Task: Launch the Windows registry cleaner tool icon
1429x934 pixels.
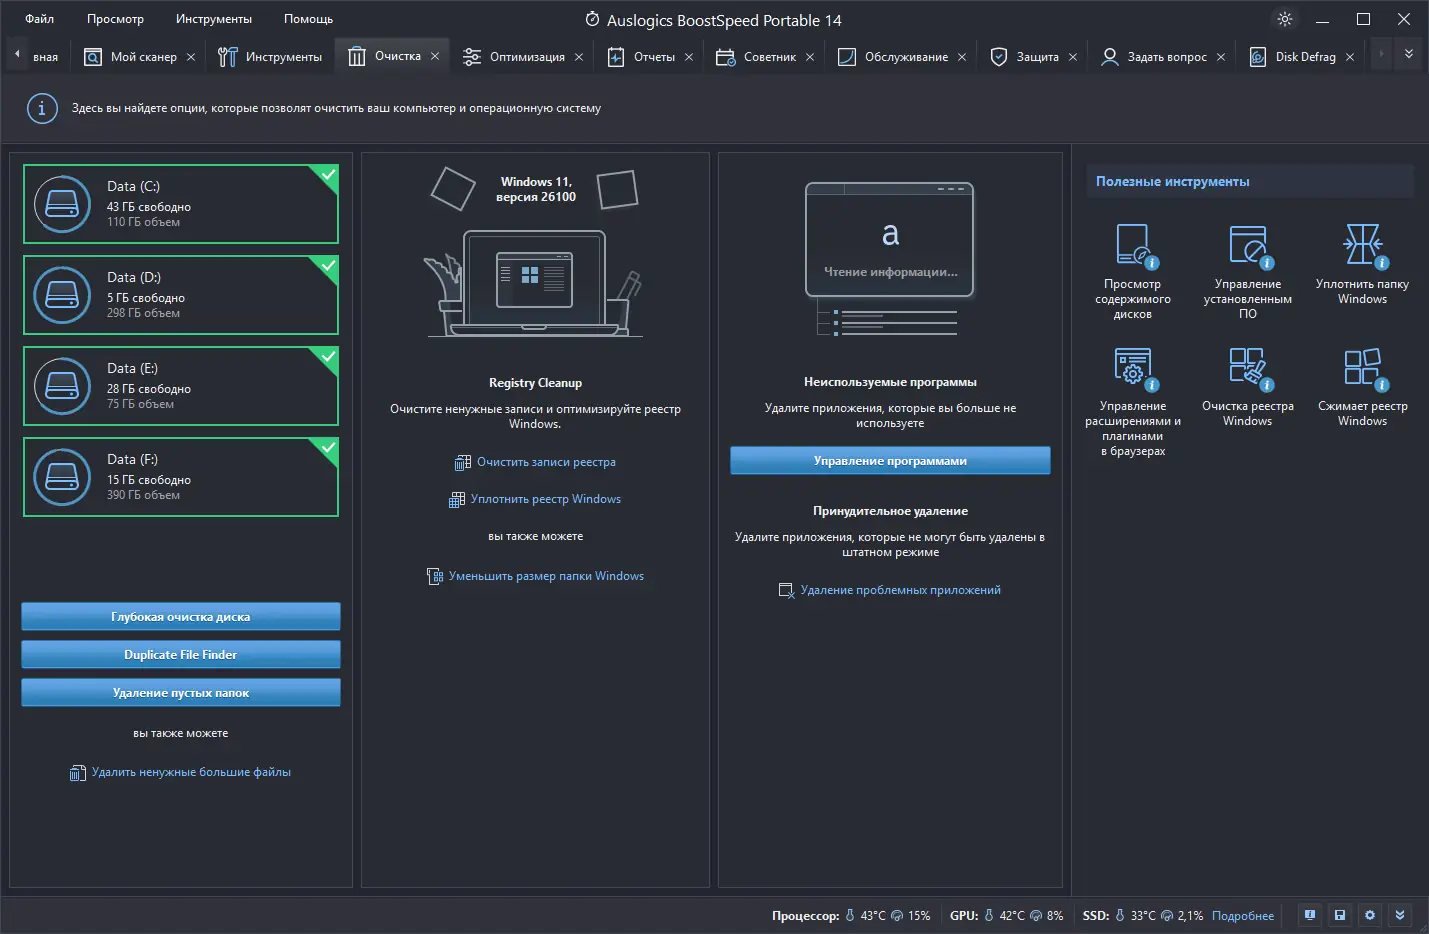Action: pos(1248,367)
